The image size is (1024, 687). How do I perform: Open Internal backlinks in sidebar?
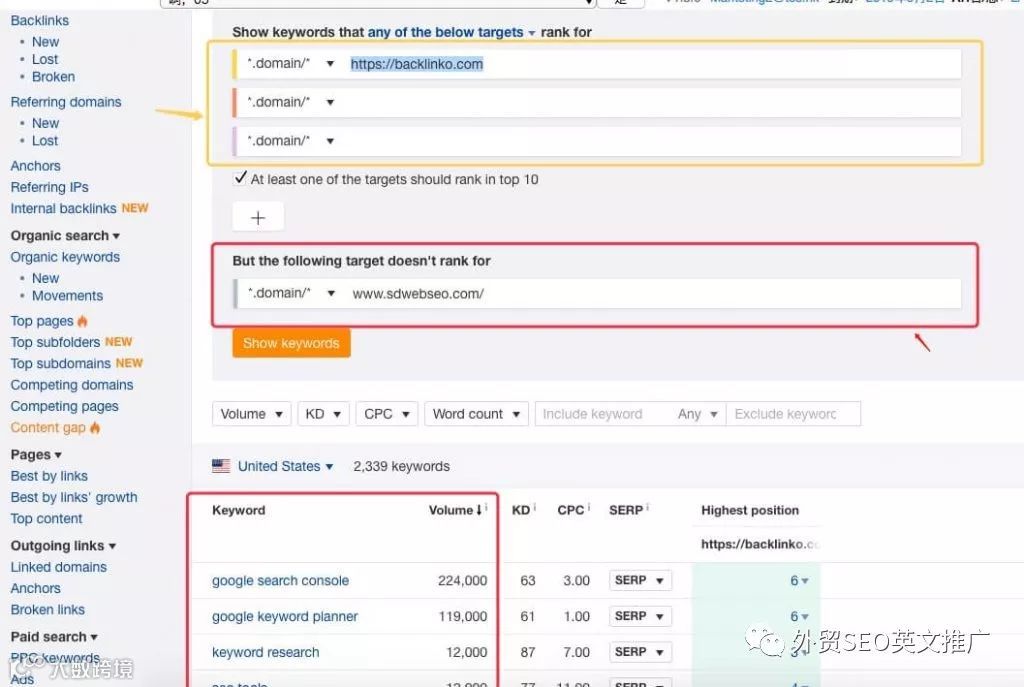click(x=63, y=208)
